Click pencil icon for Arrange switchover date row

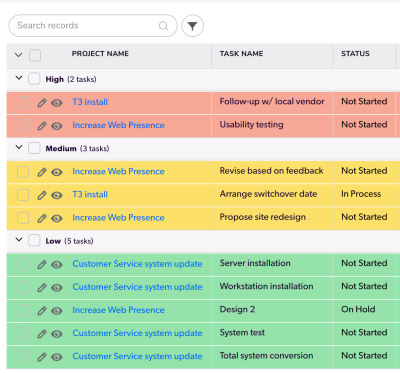(x=42, y=195)
